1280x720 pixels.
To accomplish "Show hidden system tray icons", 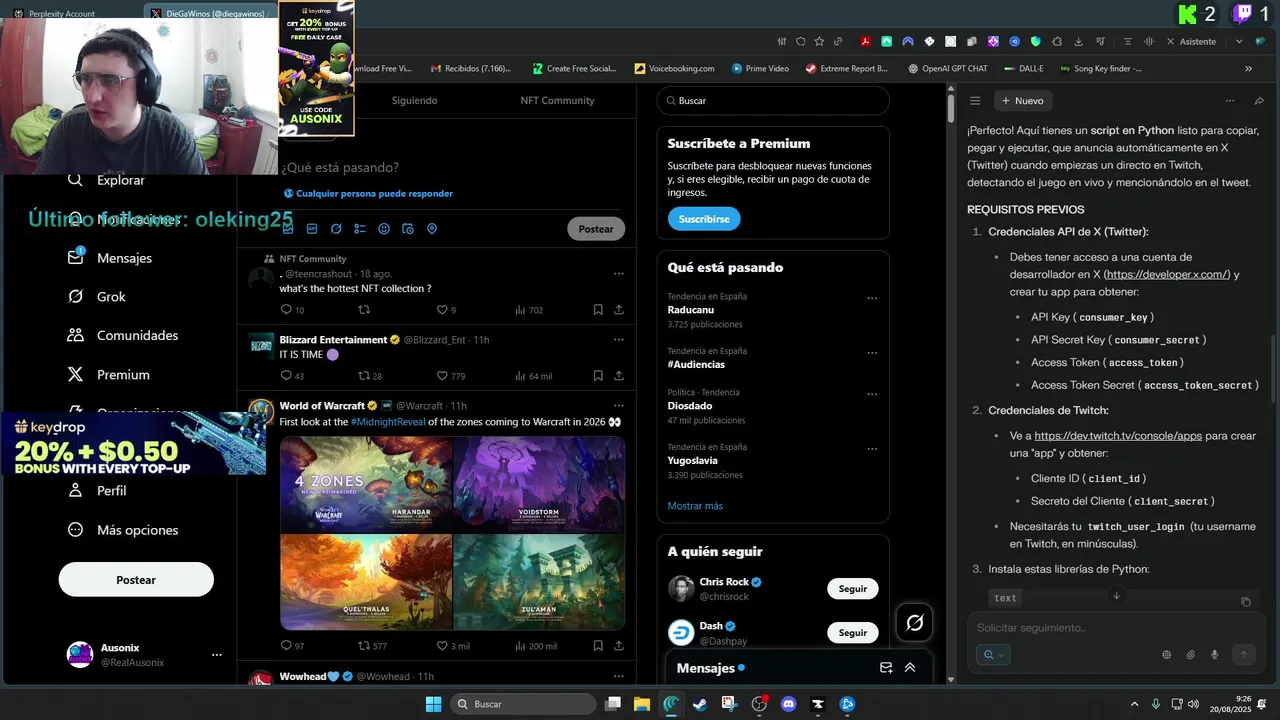I will click(1134, 704).
